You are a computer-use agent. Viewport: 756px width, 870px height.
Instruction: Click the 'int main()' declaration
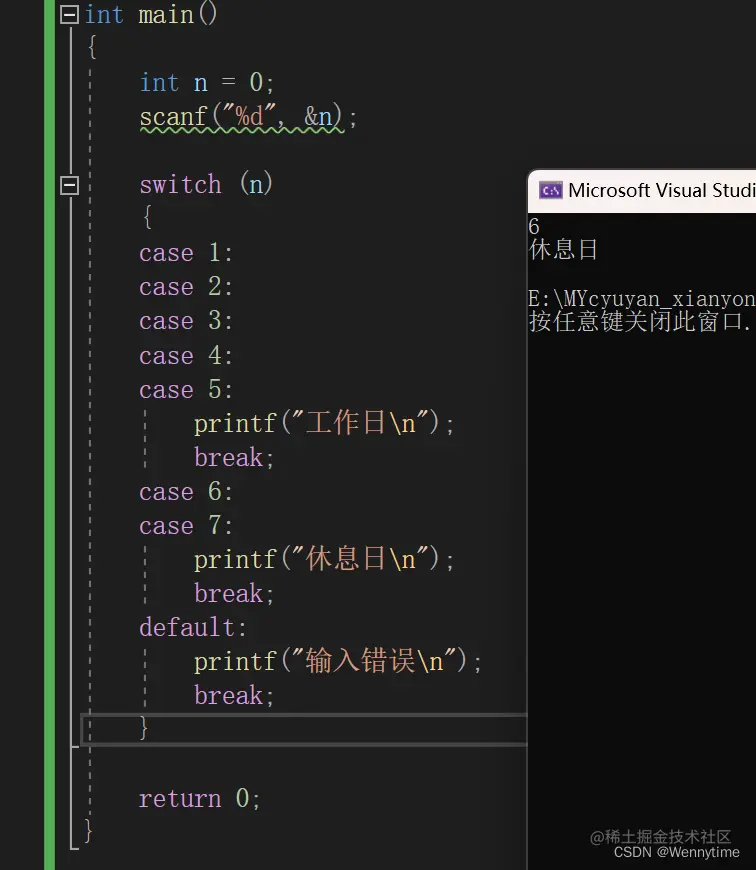point(150,14)
